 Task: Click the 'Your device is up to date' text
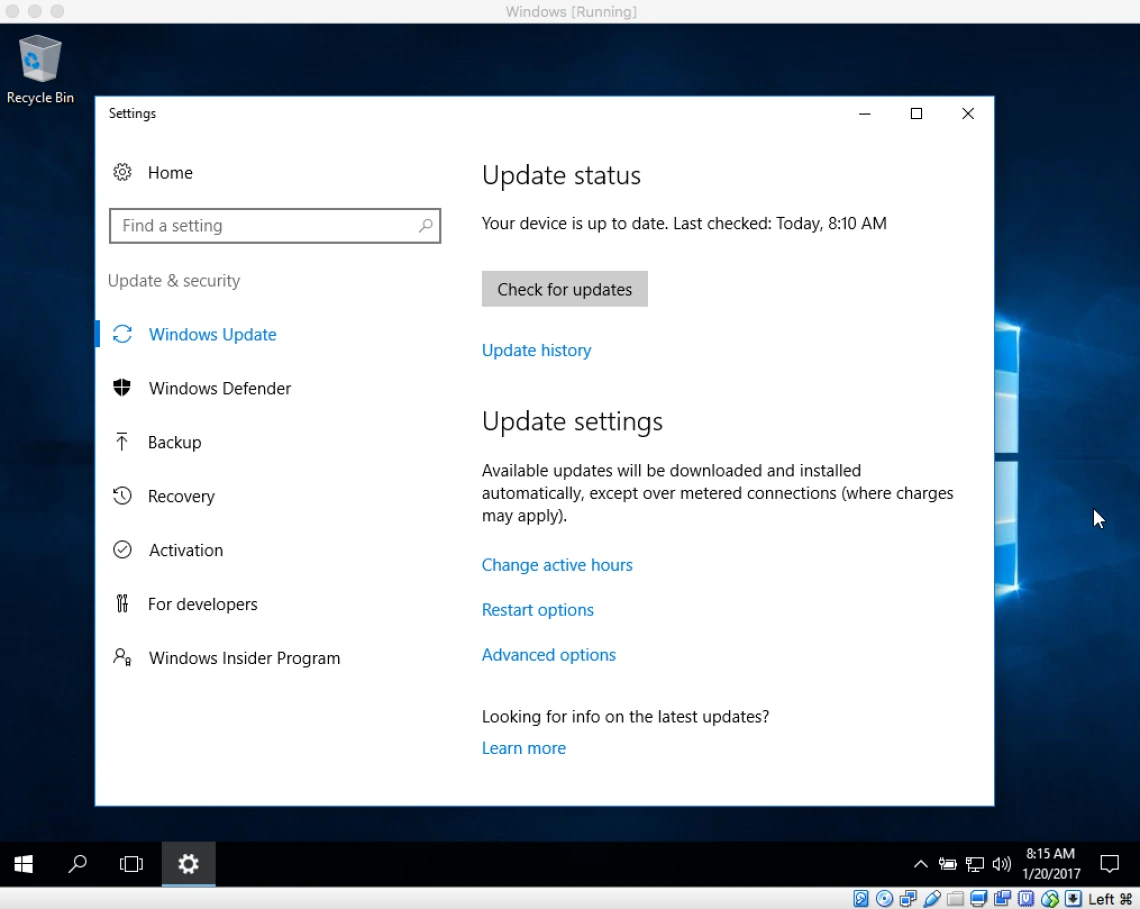tap(684, 223)
